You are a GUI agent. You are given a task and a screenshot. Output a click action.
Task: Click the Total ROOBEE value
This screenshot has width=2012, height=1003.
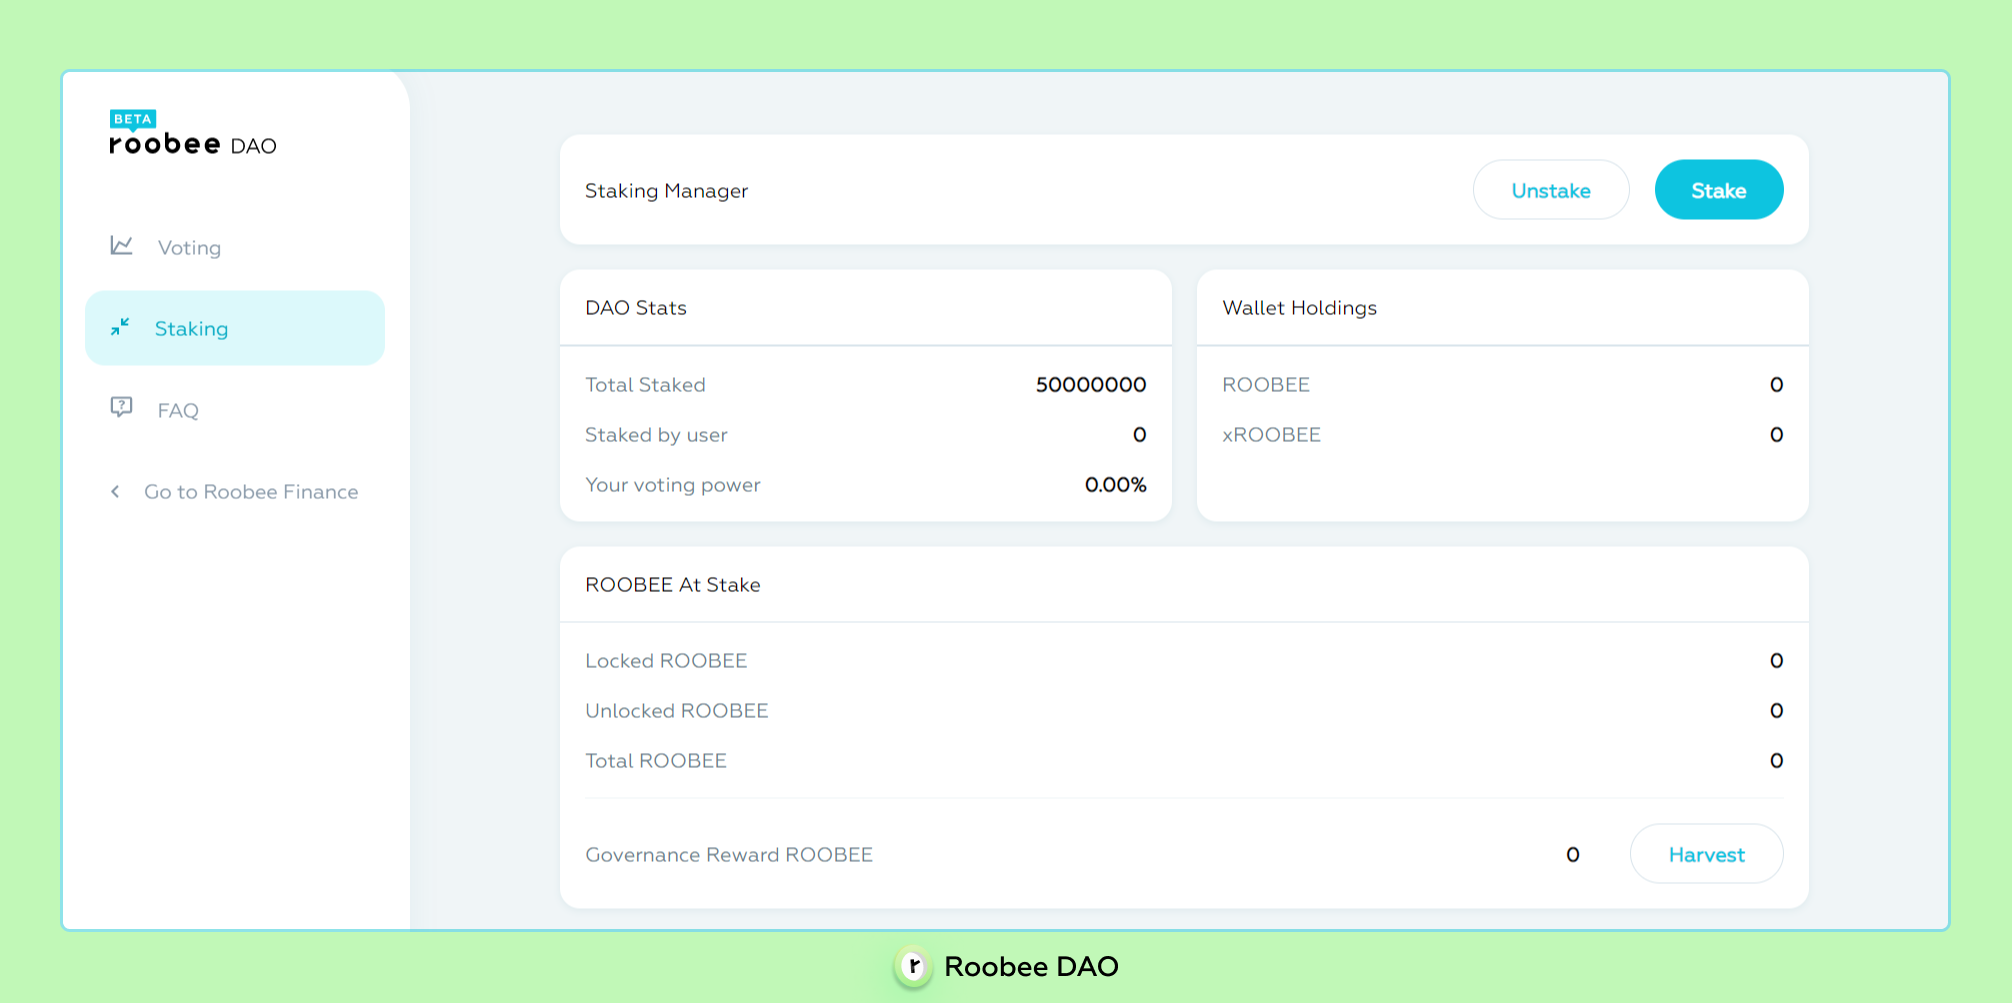[x=1776, y=760]
